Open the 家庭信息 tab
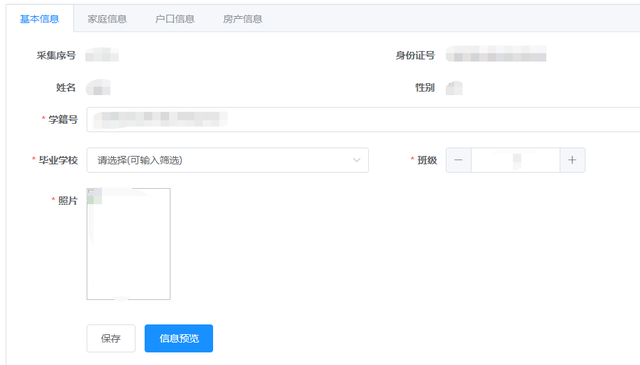The width and height of the screenshot is (640, 365). pos(107,19)
